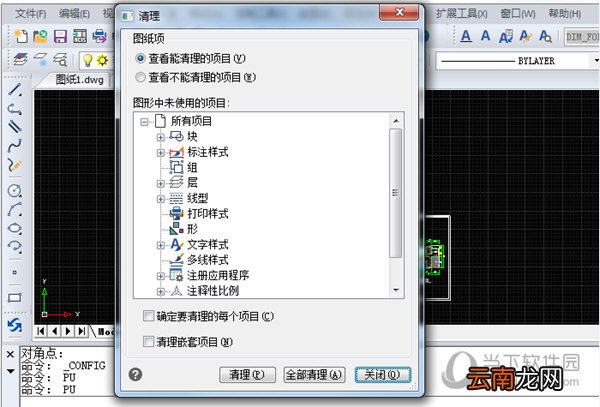Collapse the 所有项目 tree root

pyautogui.click(x=144, y=122)
